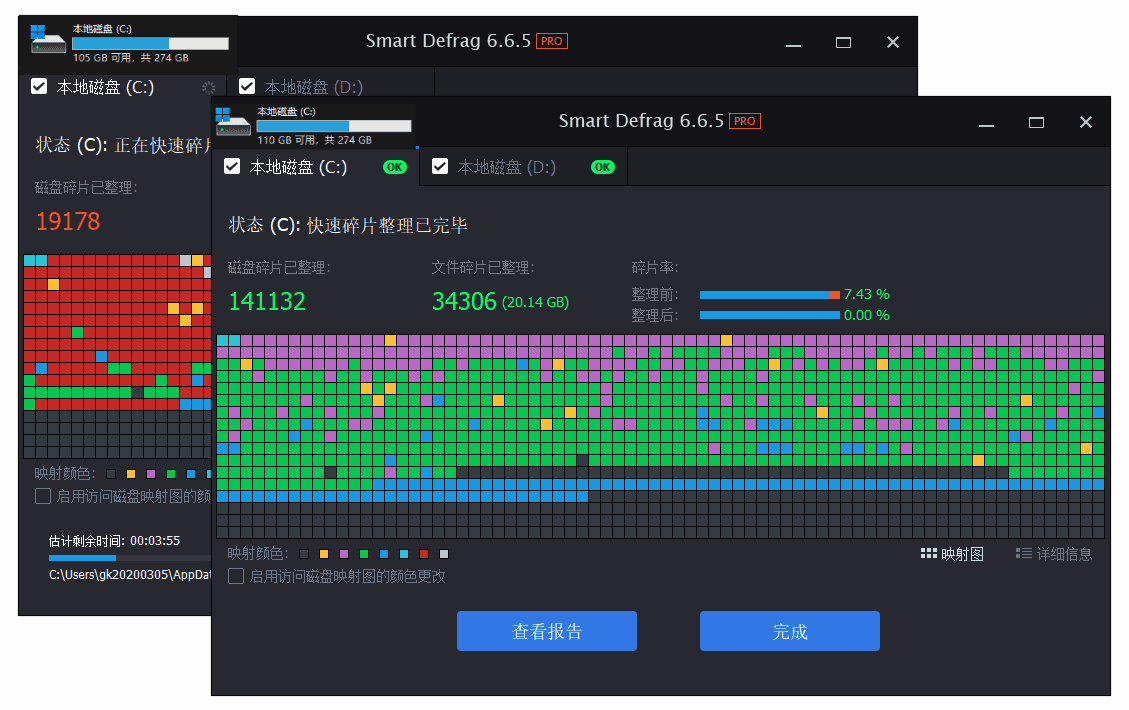Image resolution: width=1129 pixels, height=710 pixels.
Task: Click the 查看报告 button
Action: coord(546,631)
